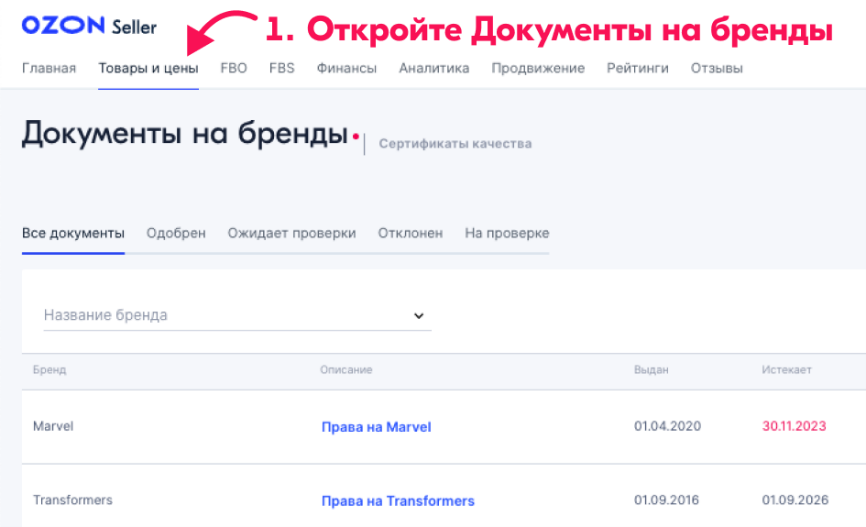Go to the FBS section

(x=281, y=69)
